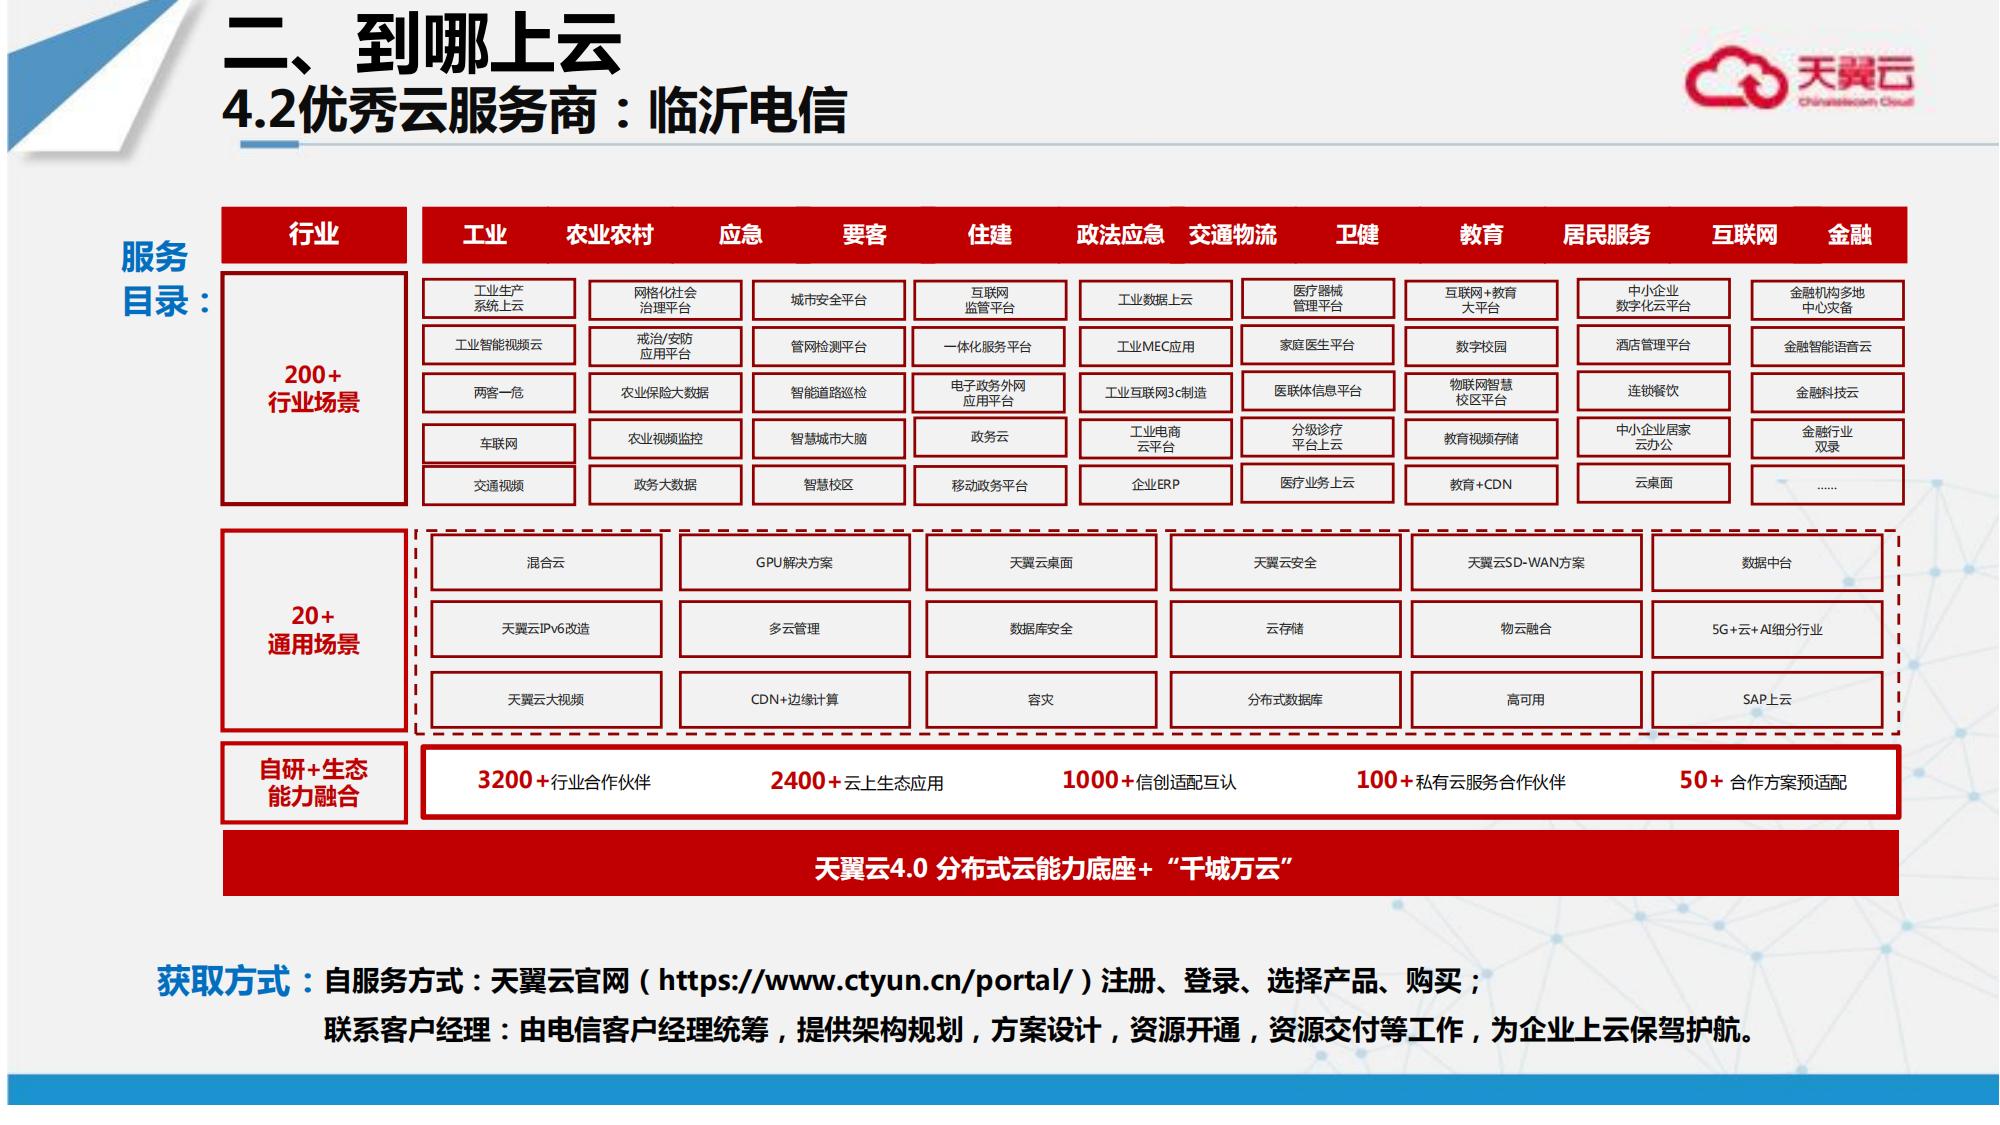Click the 智能道路巡检 box
Screen dimensions: 2000x1125
(x=829, y=393)
